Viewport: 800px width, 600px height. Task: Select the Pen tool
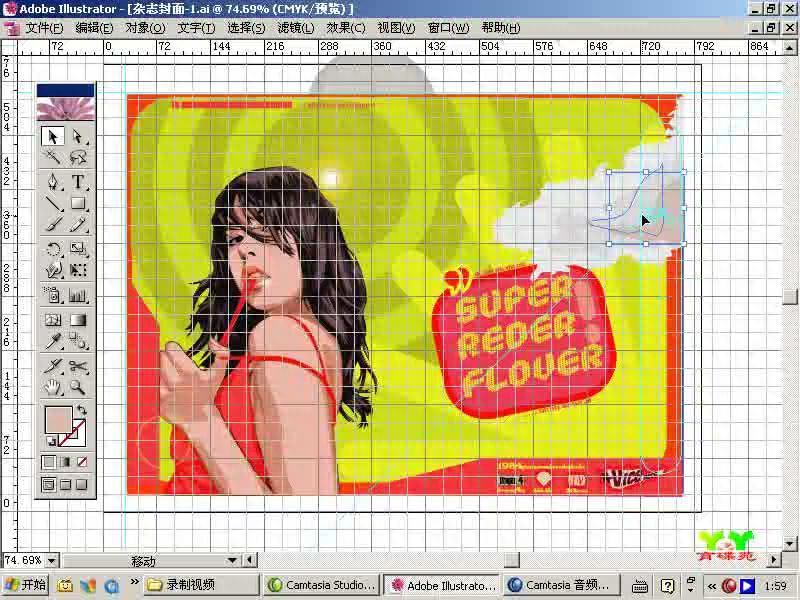53,182
